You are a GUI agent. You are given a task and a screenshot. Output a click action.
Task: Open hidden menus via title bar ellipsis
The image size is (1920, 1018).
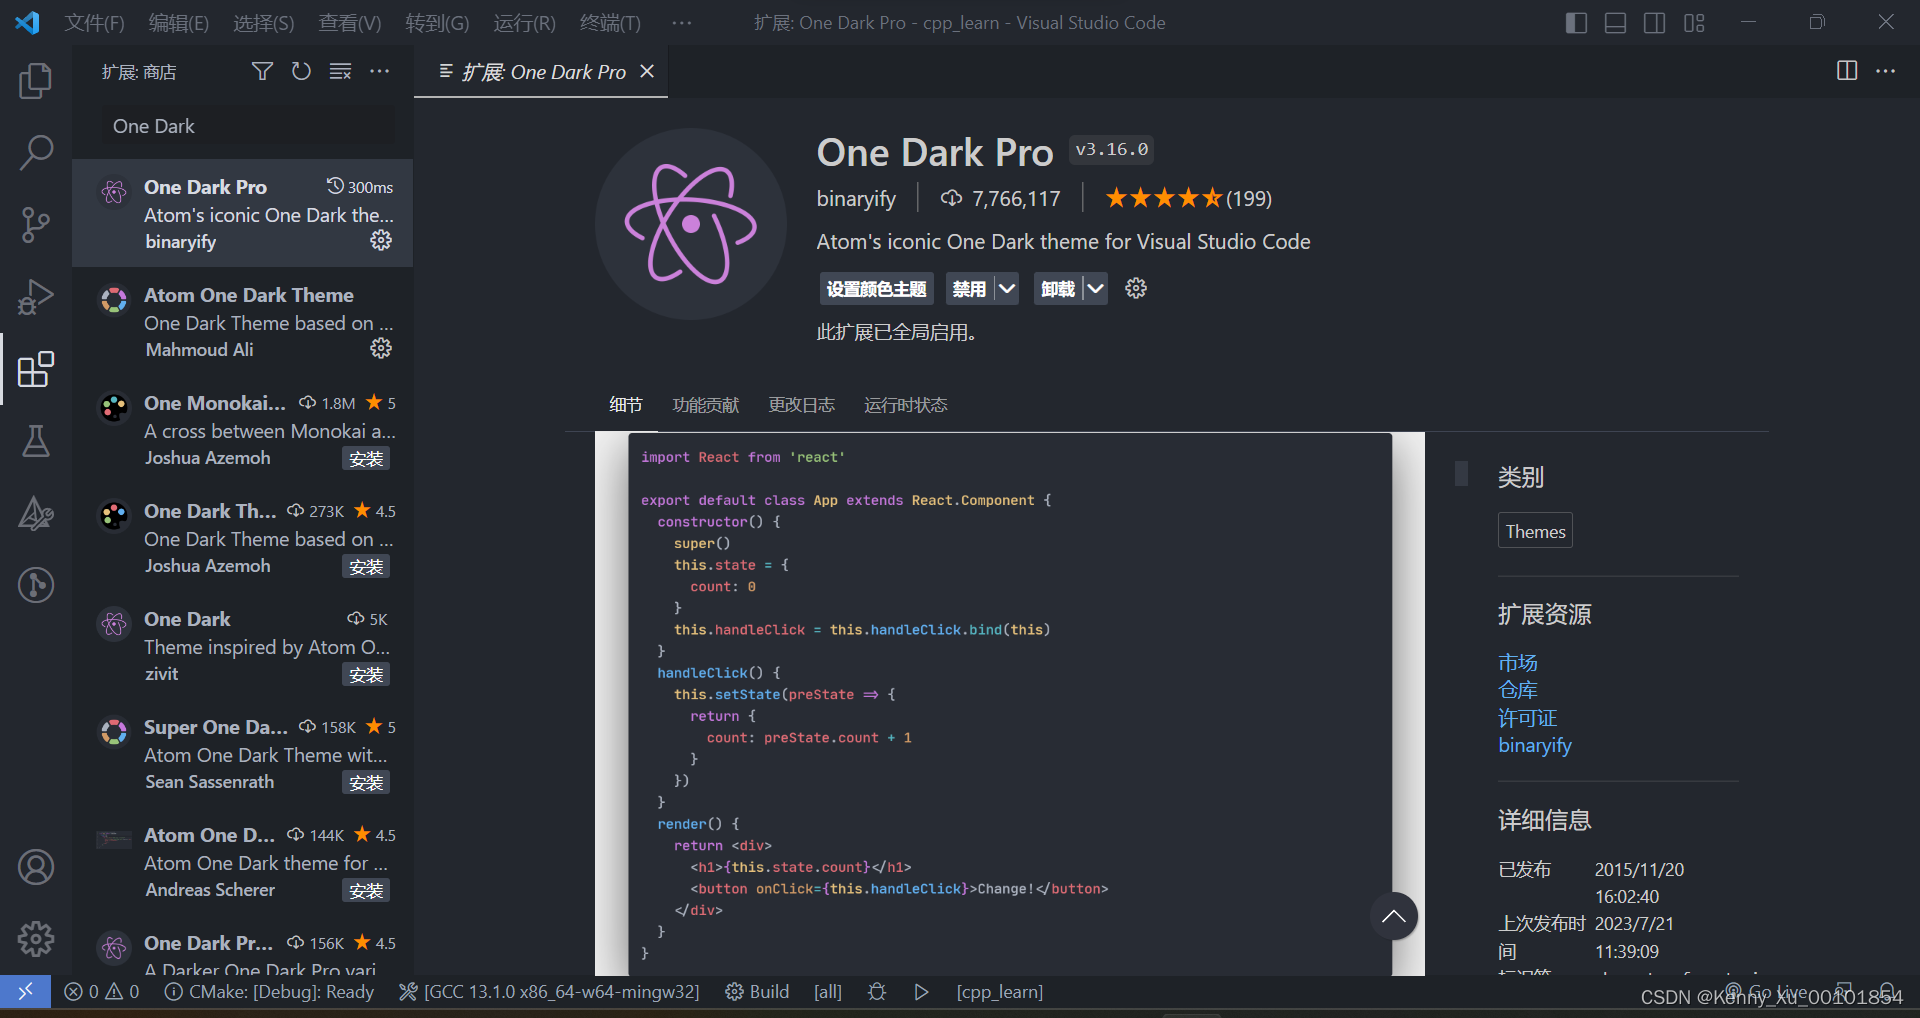coord(682,22)
